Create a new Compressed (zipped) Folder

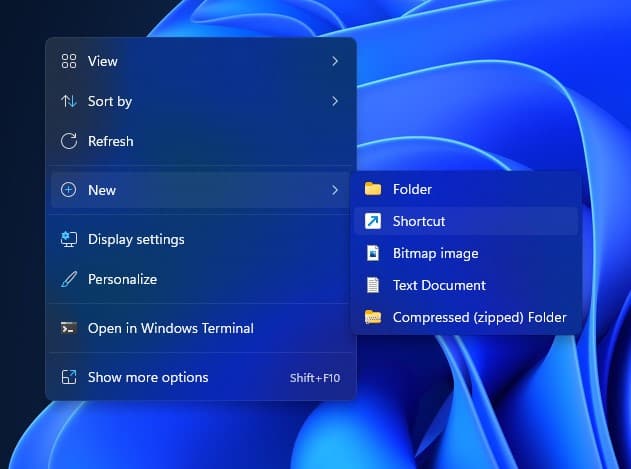click(x=466, y=317)
